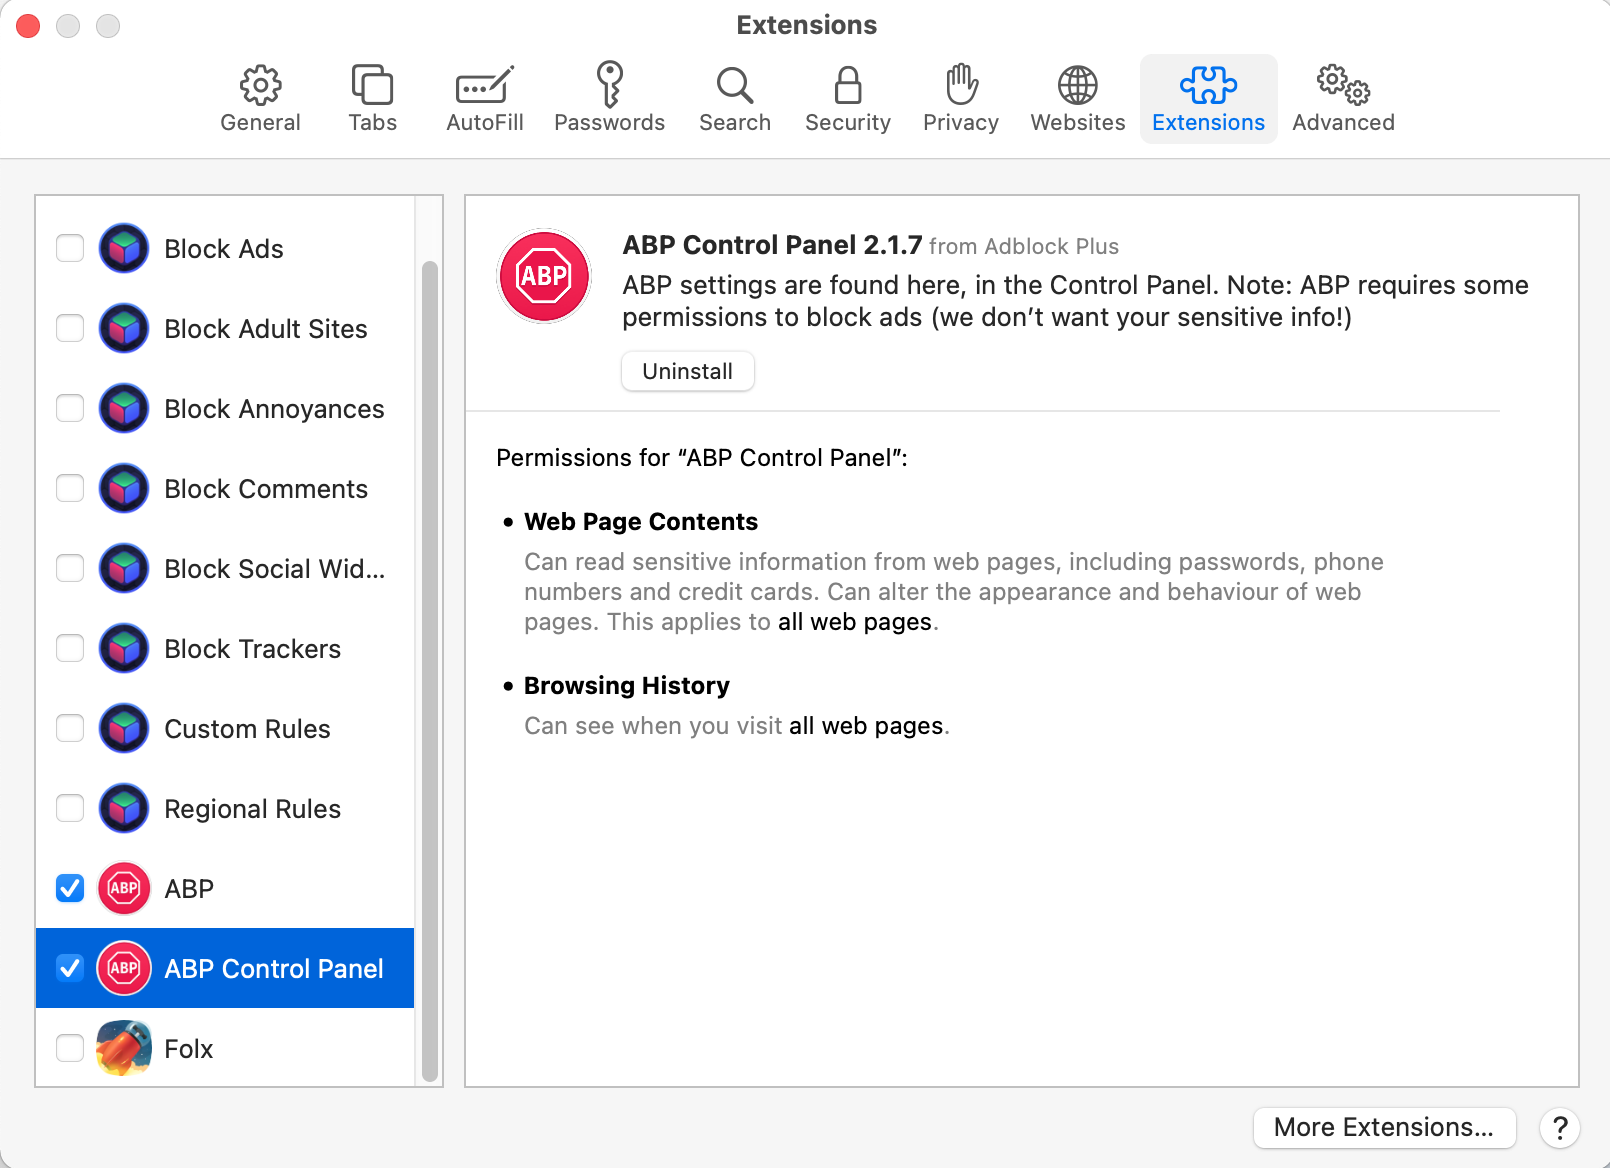Screen dimensions: 1610x1168
Task: Enable the Regional Rules checkbox
Action: 70,808
